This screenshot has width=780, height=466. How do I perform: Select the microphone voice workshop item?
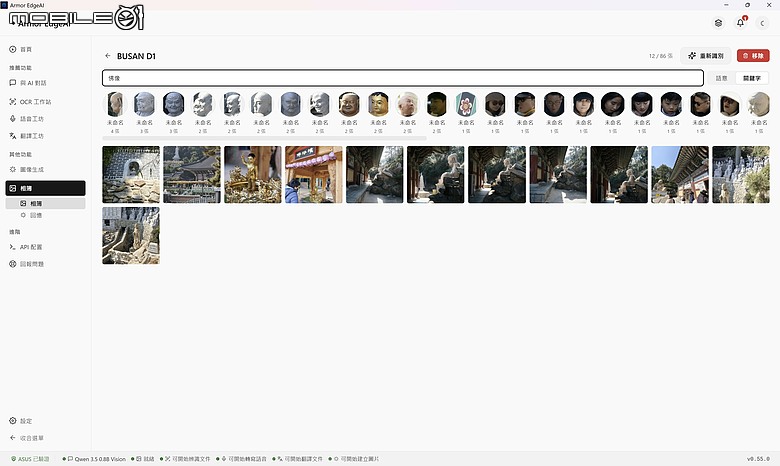point(26,119)
